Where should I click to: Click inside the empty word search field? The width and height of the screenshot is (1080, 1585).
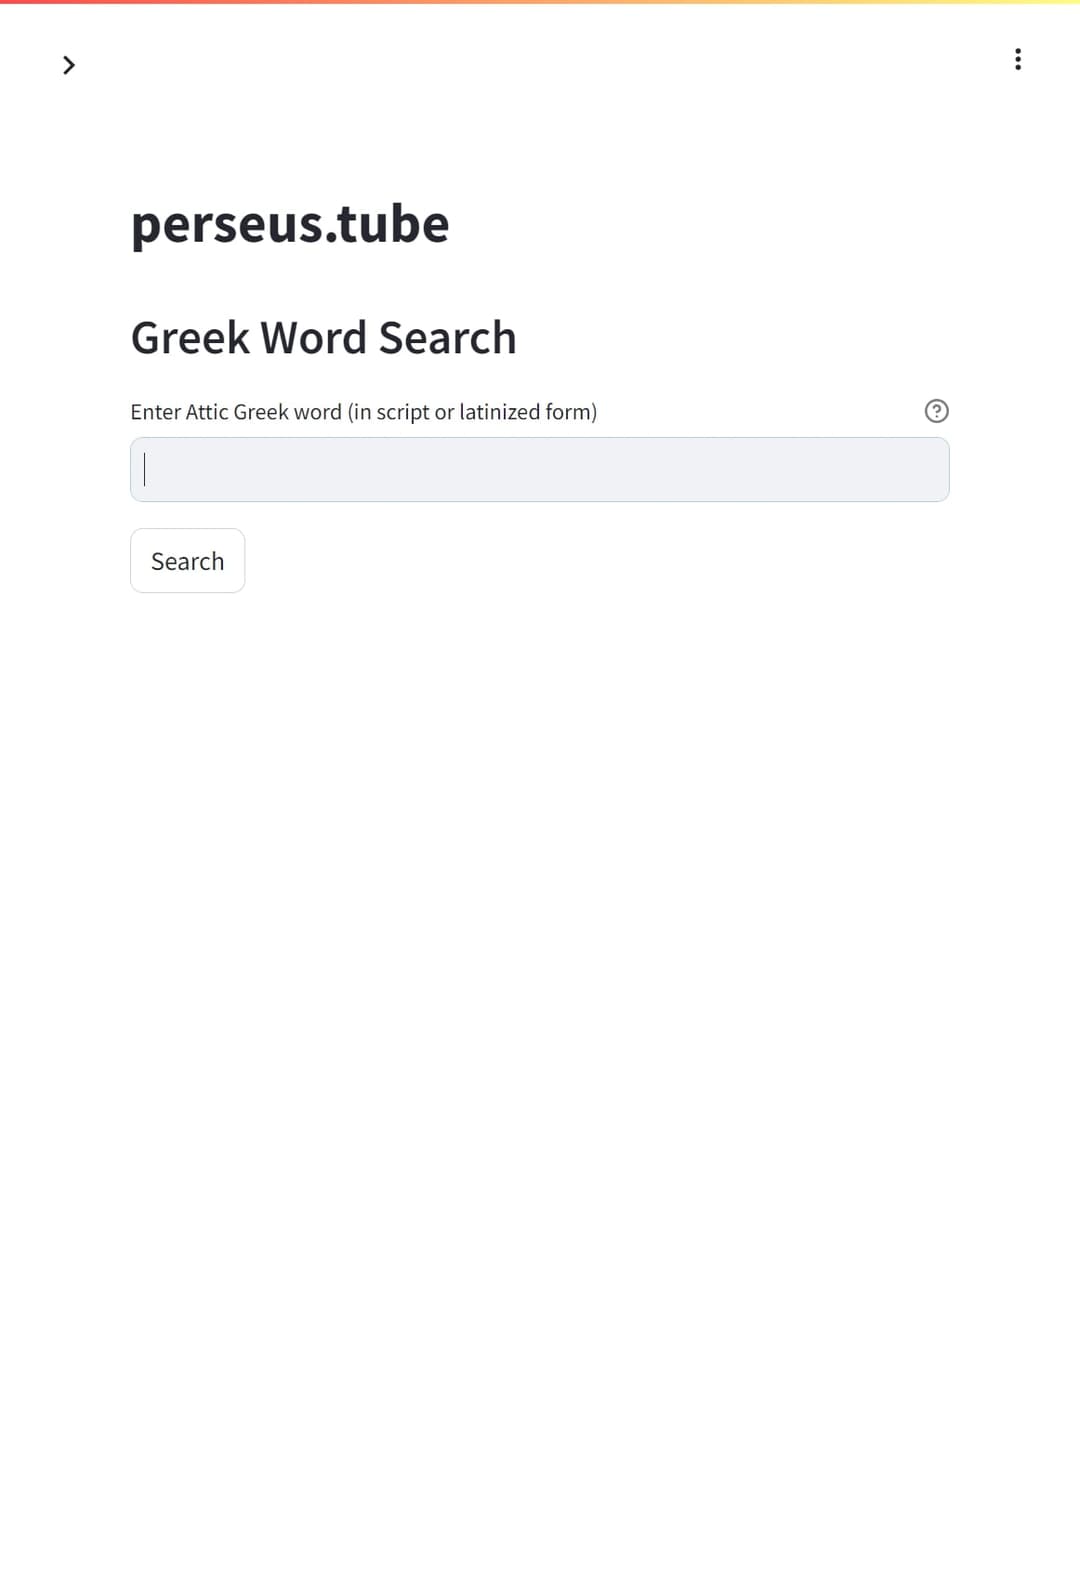pyautogui.click(x=540, y=470)
